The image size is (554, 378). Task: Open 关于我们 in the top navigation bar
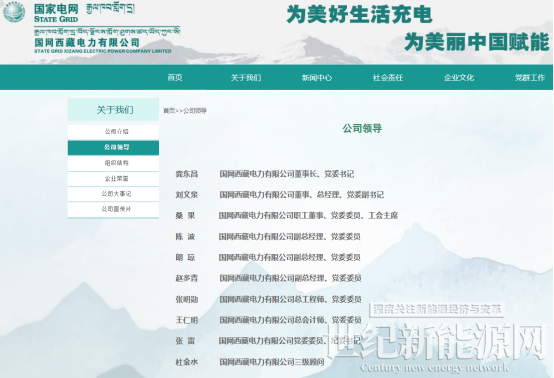click(246, 77)
